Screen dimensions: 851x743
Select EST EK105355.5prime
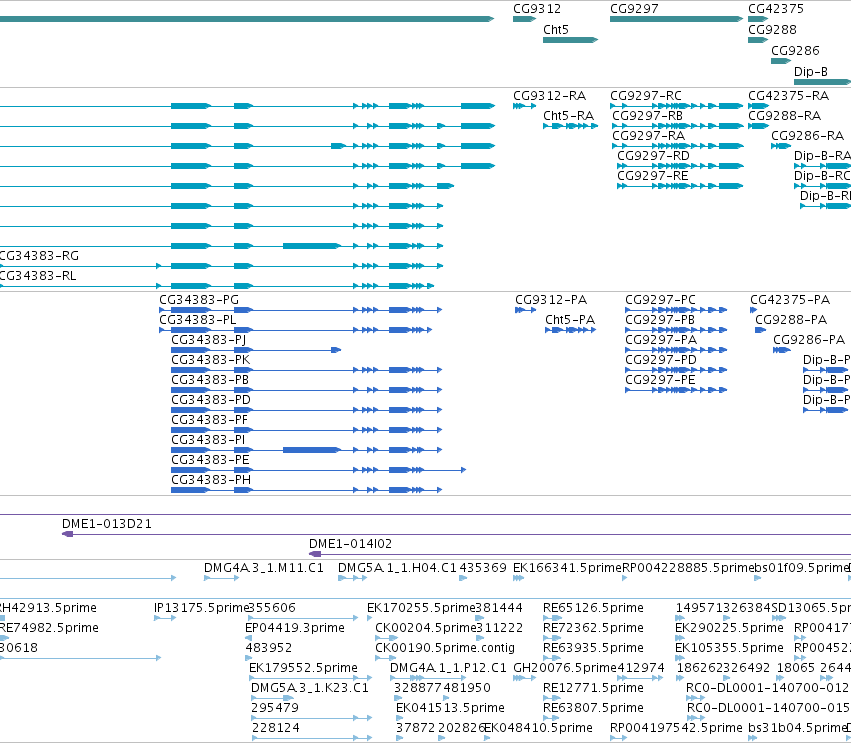(x=729, y=648)
